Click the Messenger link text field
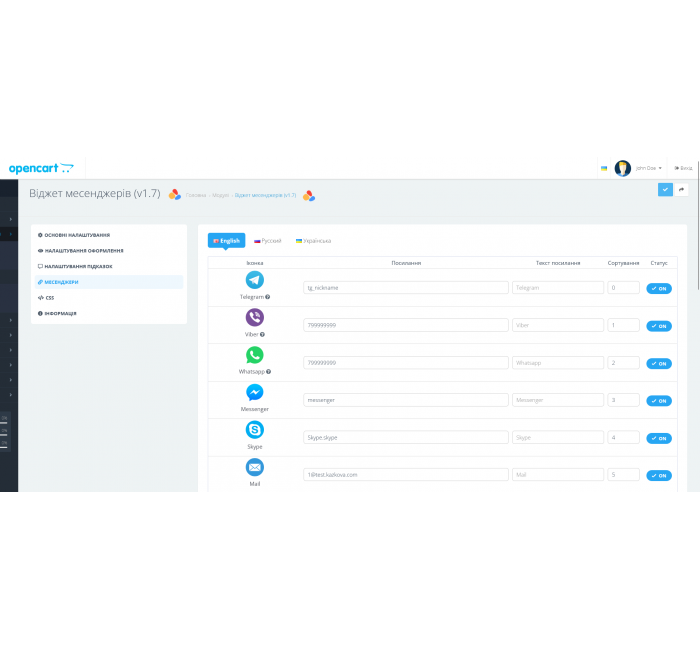 coord(558,400)
